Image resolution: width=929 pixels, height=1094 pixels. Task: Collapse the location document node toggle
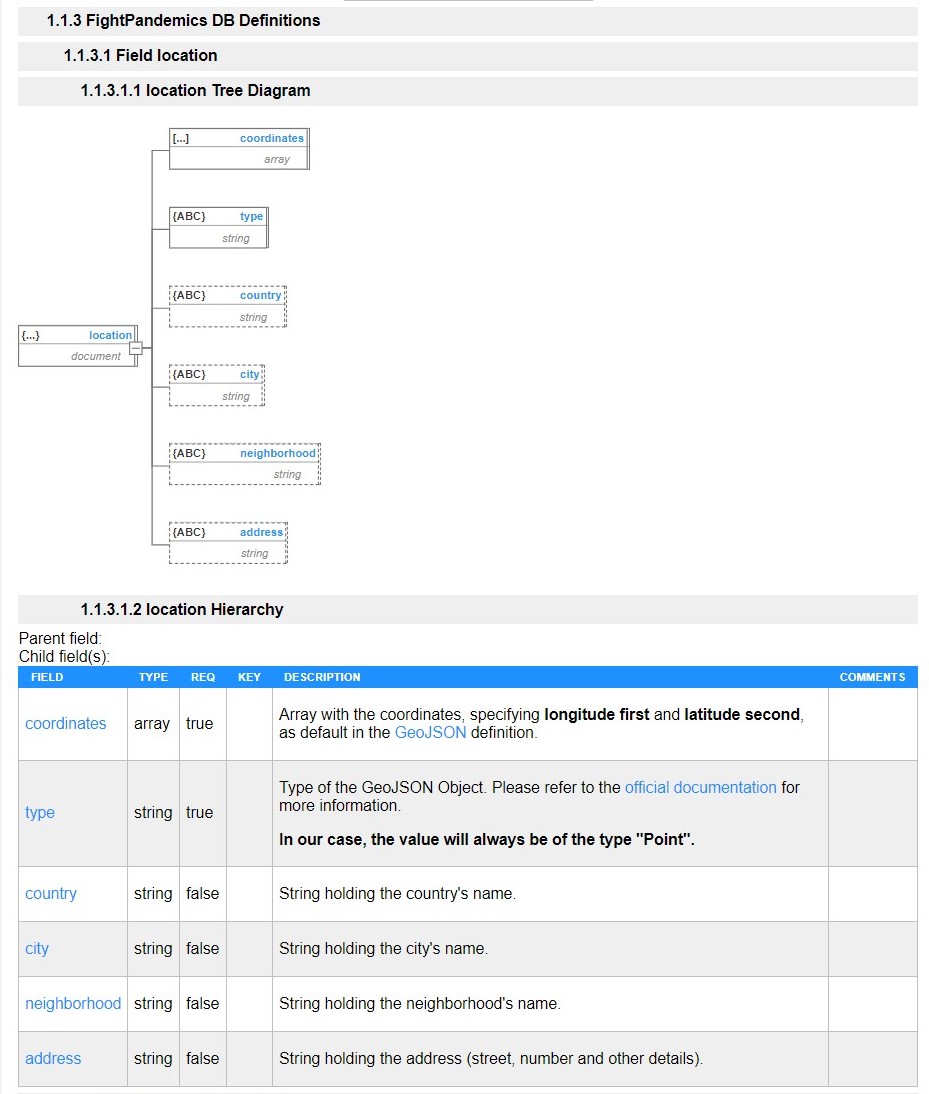136,347
